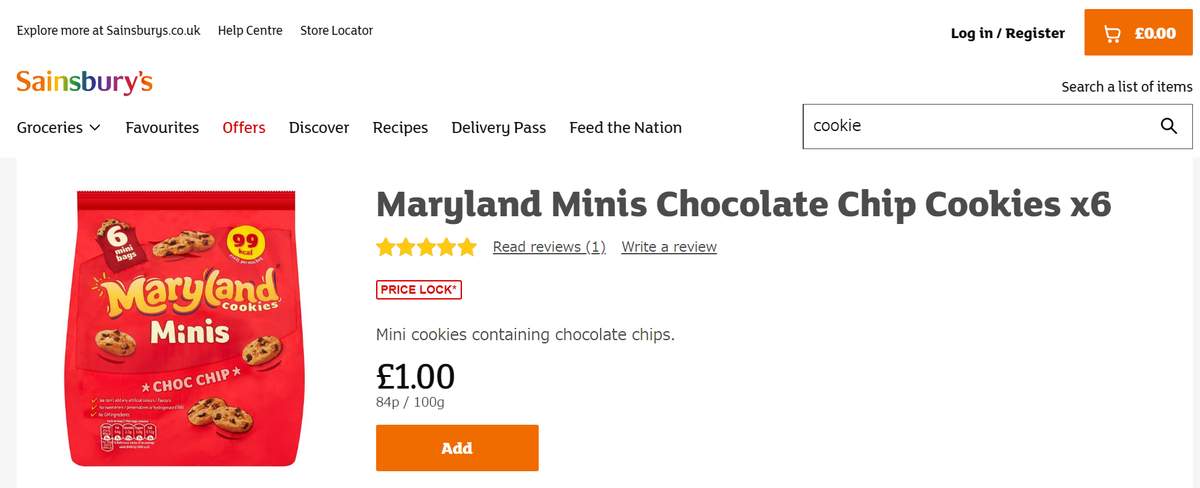Viewport: 1200px width, 488px height.
Task: Click Write a review link
Action: point(669,247)
